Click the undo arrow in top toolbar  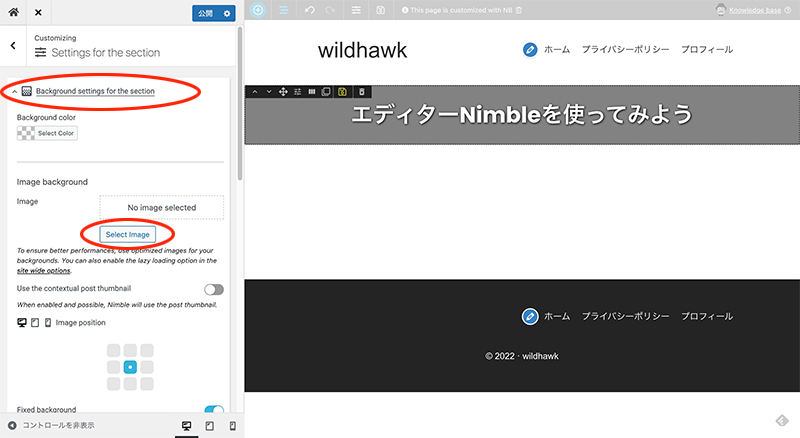(x=309, y=10)
